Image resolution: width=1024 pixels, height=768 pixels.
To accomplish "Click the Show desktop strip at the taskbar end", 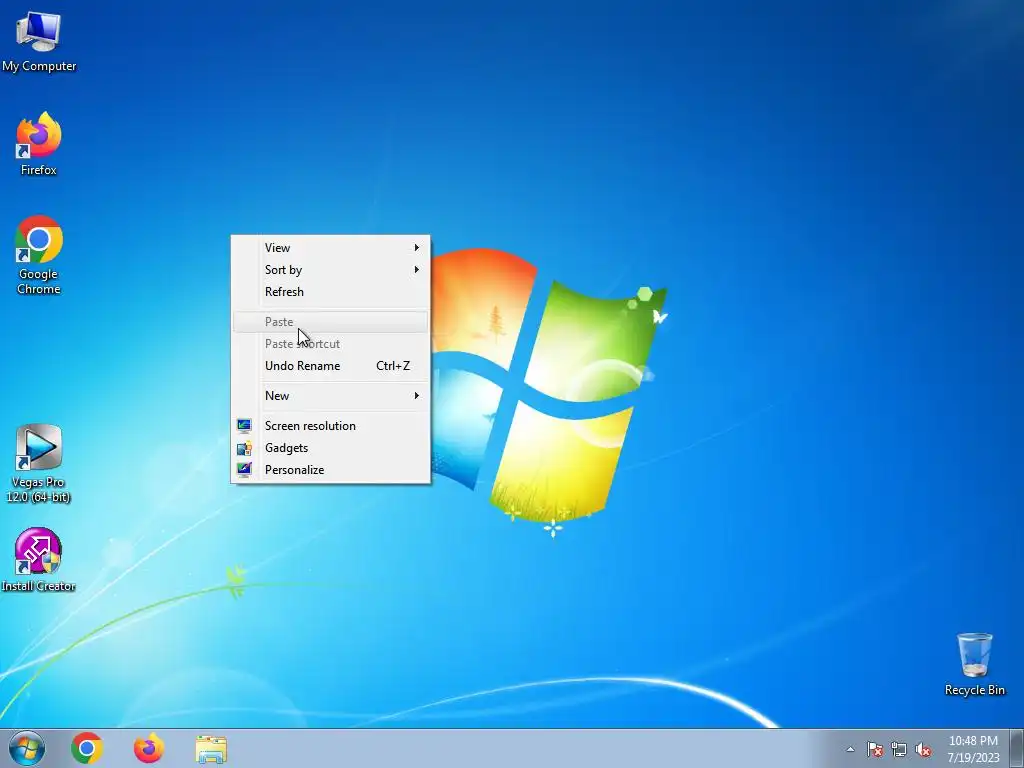I will click(x=1016, y=748).
